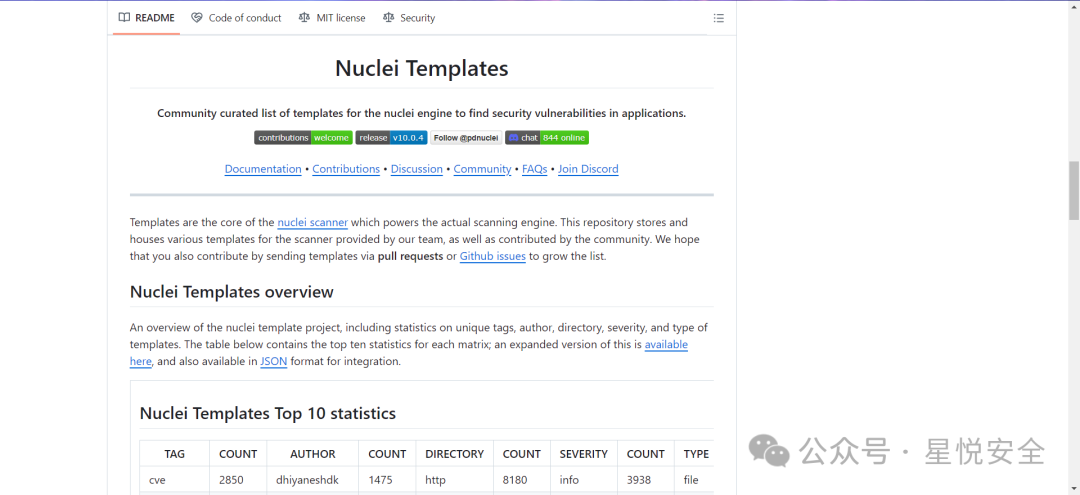Click the http directory cell
The width and height of the screenshot is (1080, 495).
tap(455, 479)
